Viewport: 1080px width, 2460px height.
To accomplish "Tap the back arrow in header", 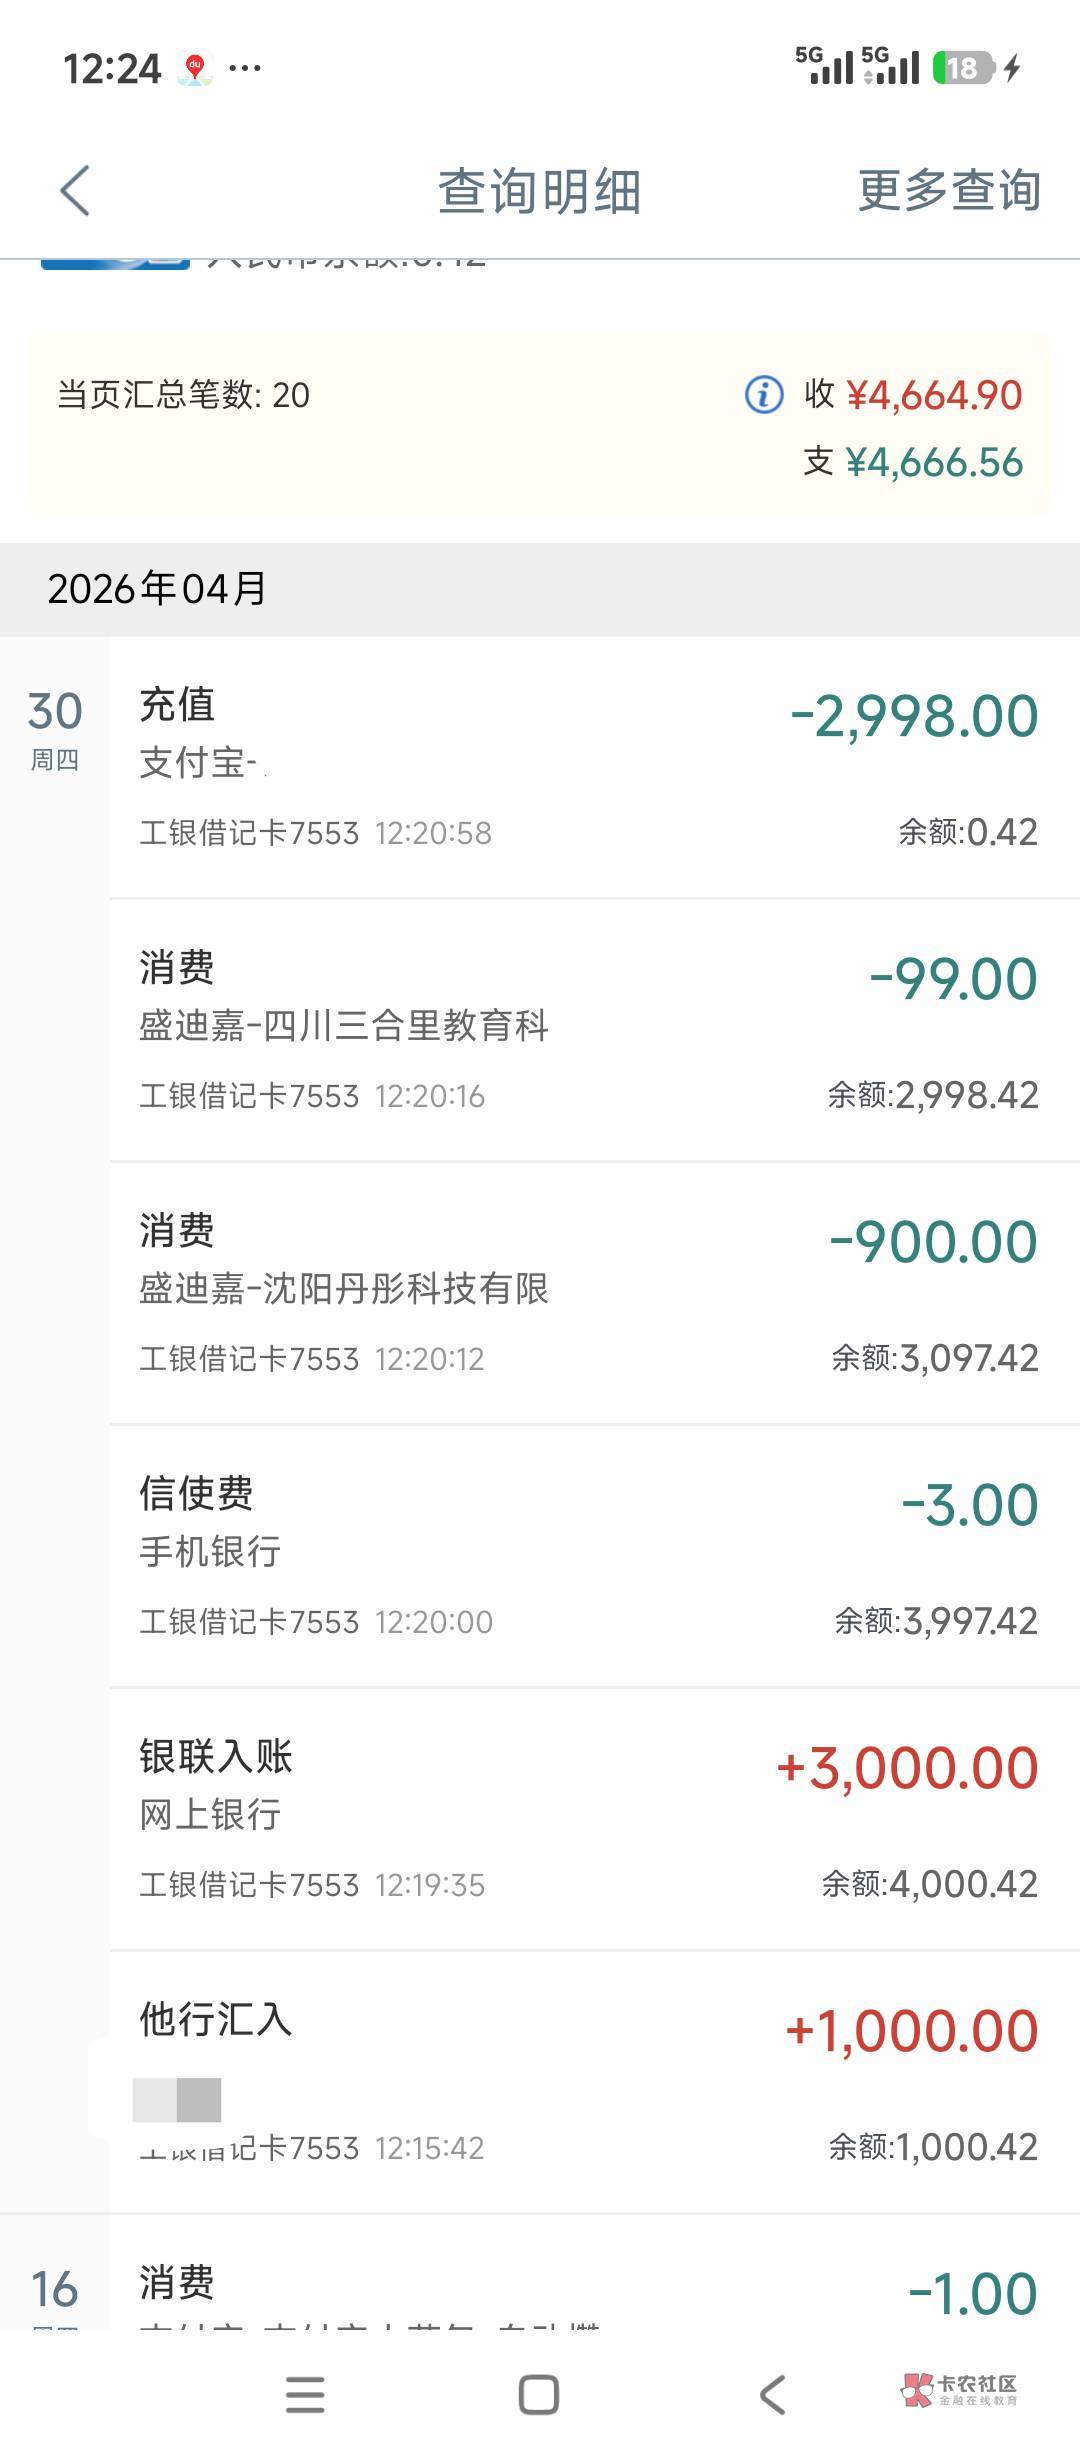I will 75,190.
